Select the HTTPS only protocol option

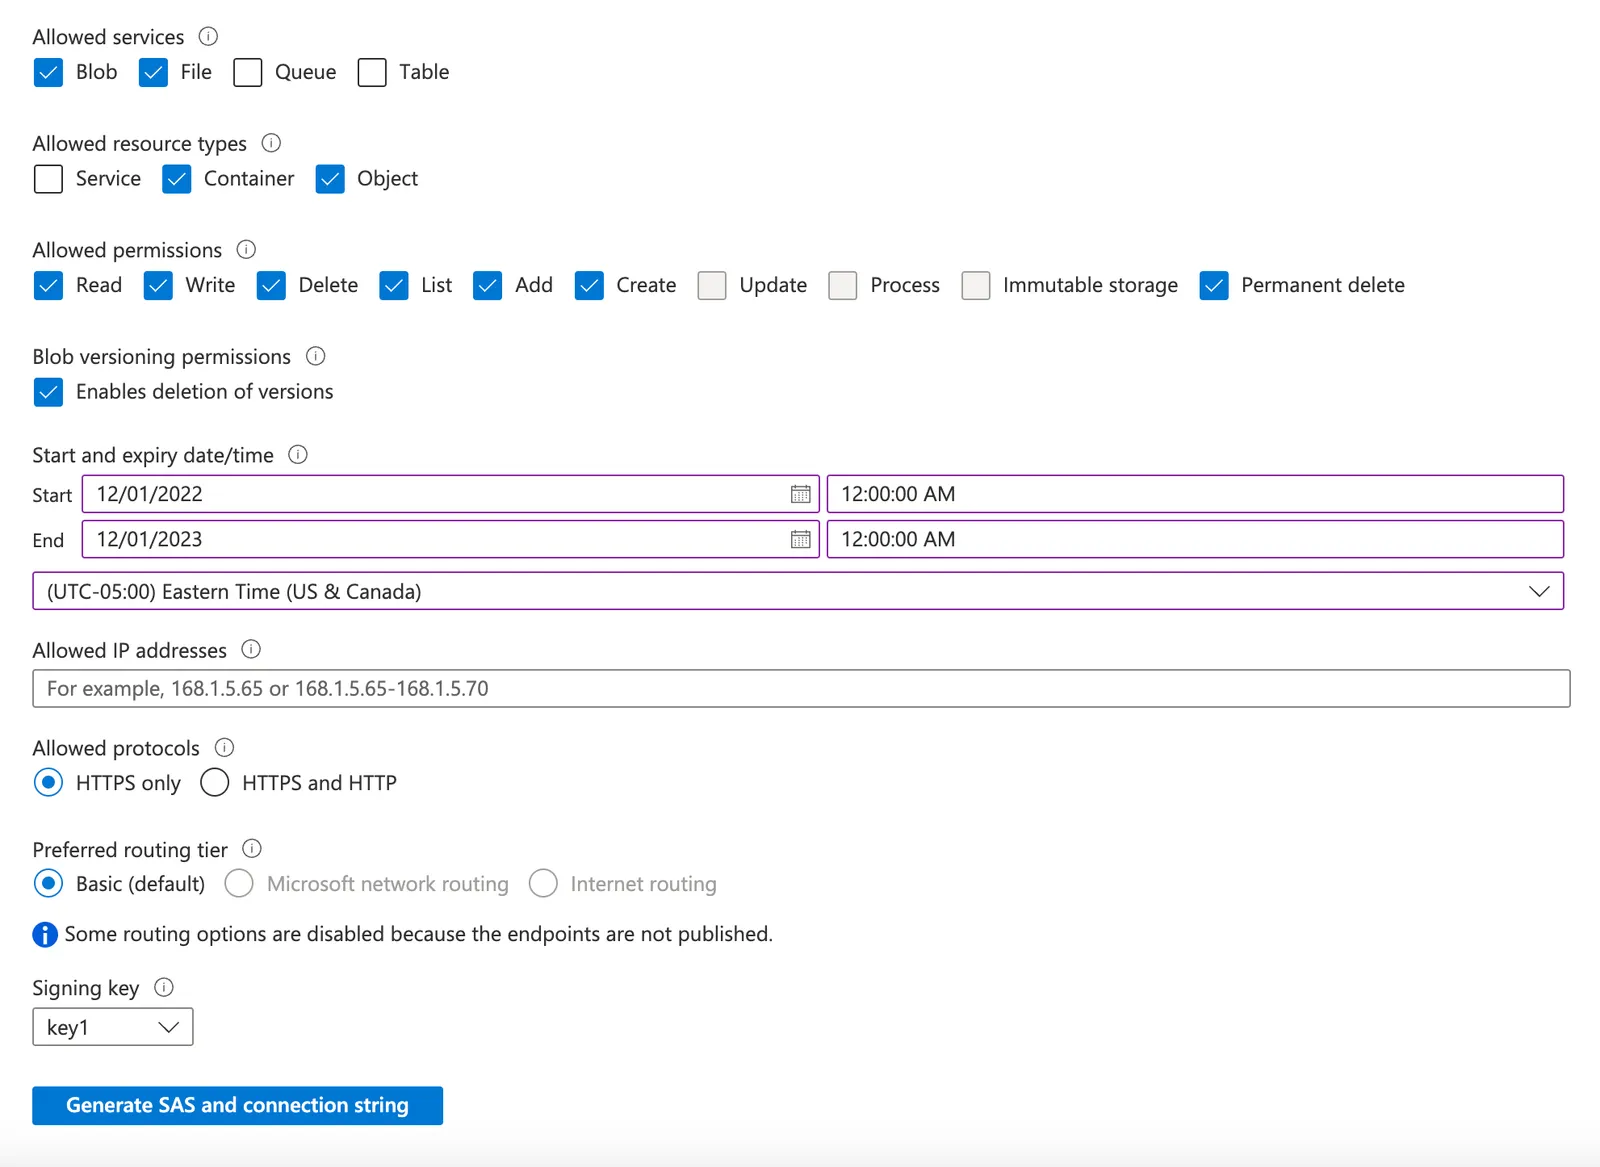tap(48, 782)
